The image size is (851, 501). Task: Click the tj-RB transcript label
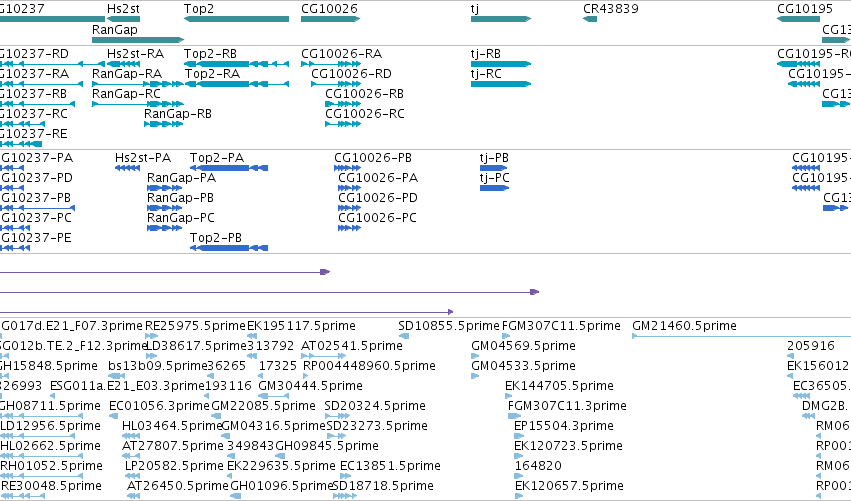point(486,54)
